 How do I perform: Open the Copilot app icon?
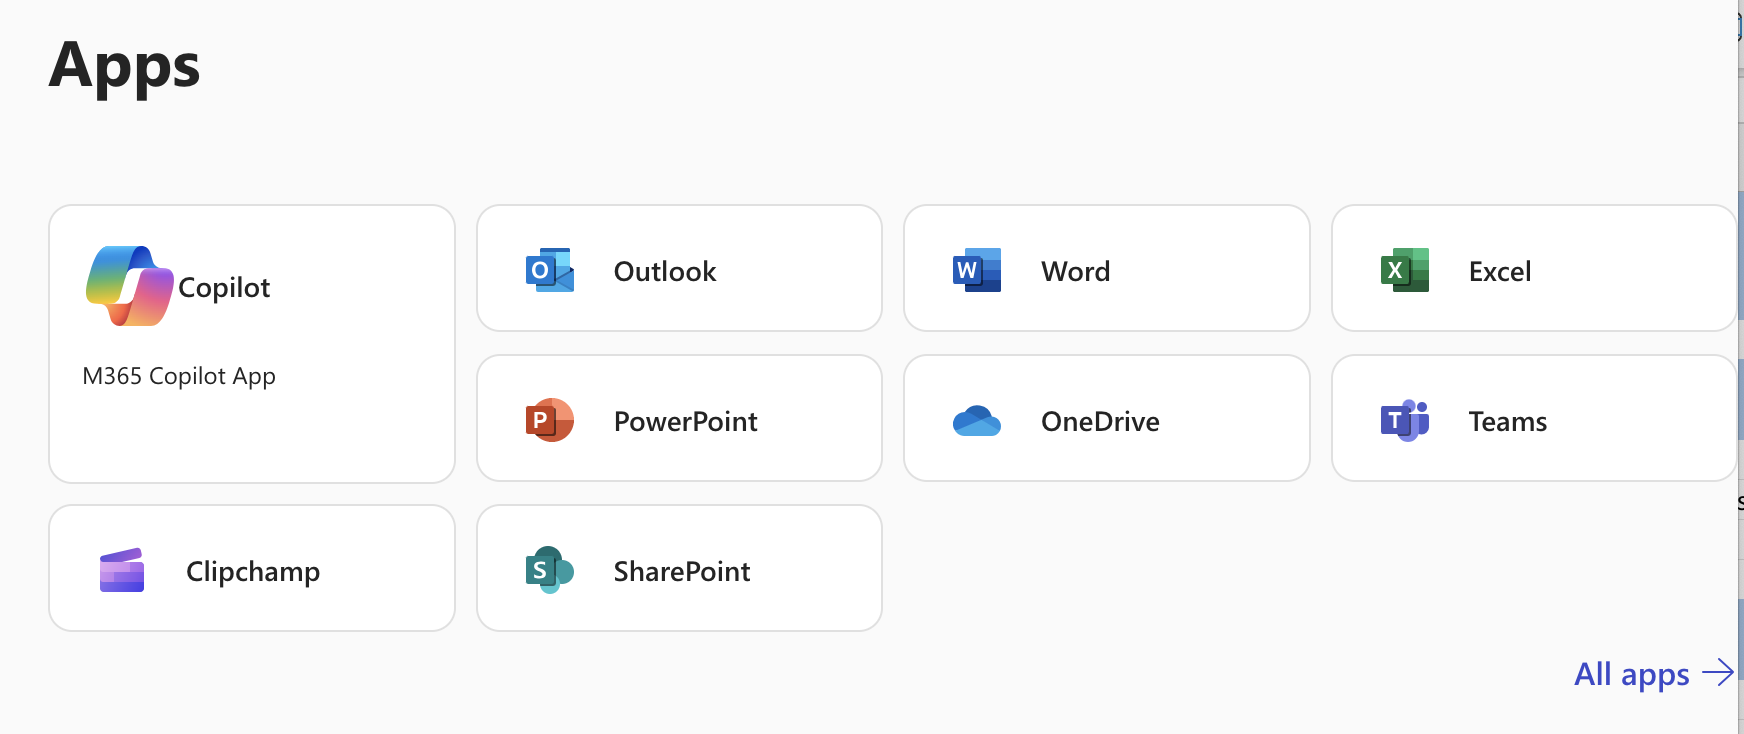[x=130, y=286]
